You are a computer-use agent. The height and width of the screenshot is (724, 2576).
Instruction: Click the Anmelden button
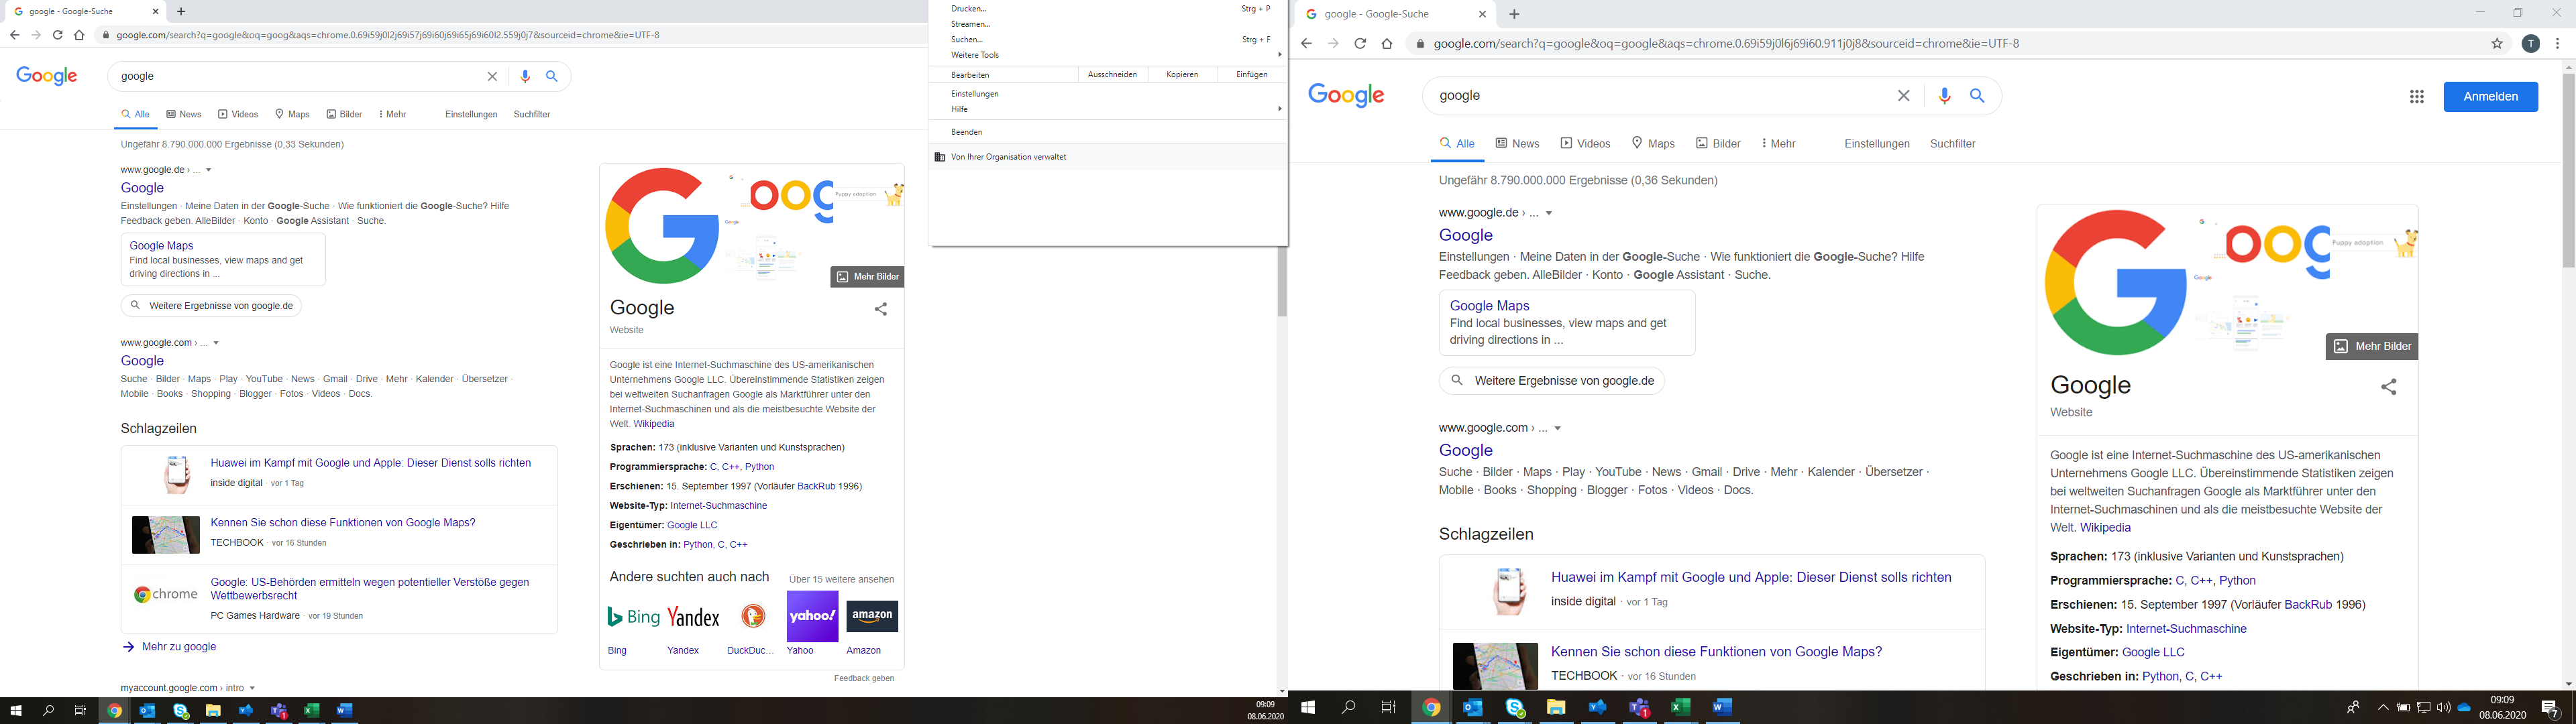[2490, 96]
